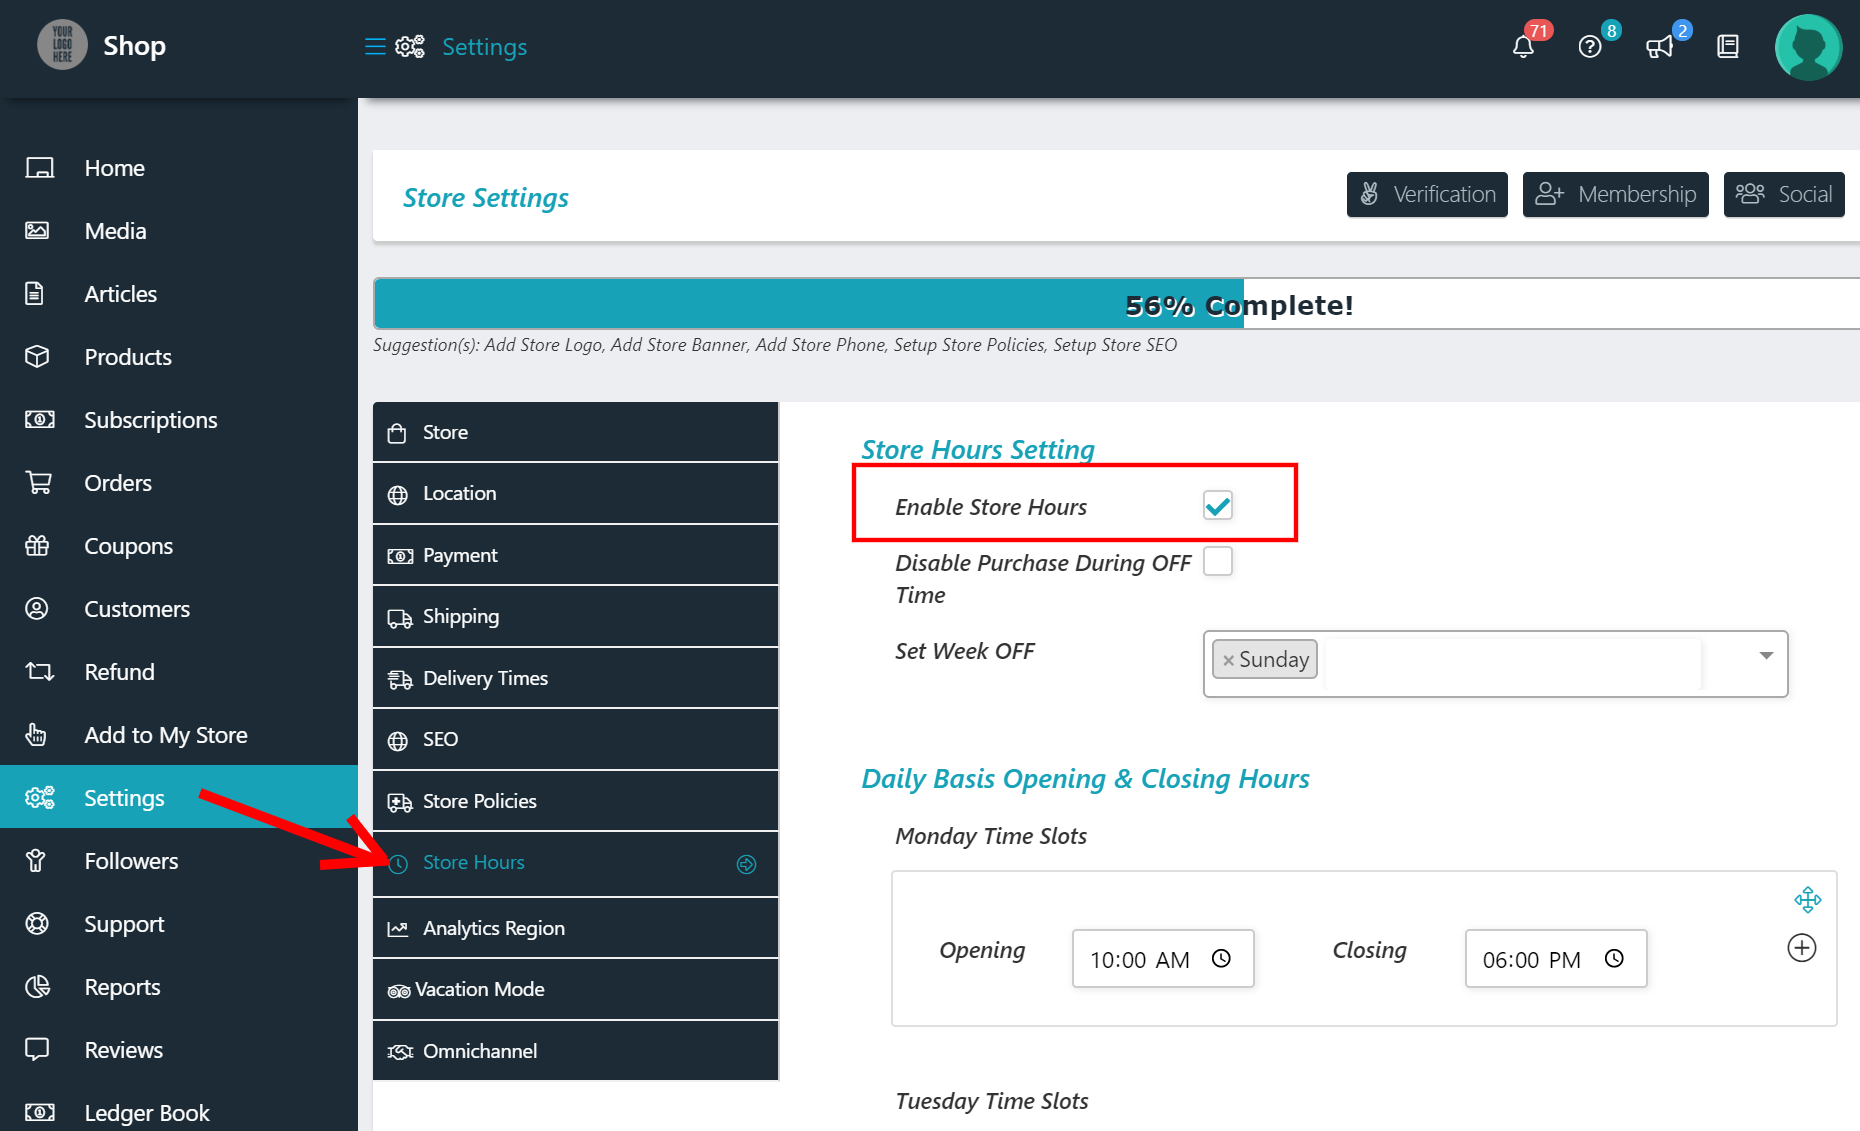Expand the Set Week OFF dropdown arrow
The image size is (1860, 1131).
click(1766, 656)
